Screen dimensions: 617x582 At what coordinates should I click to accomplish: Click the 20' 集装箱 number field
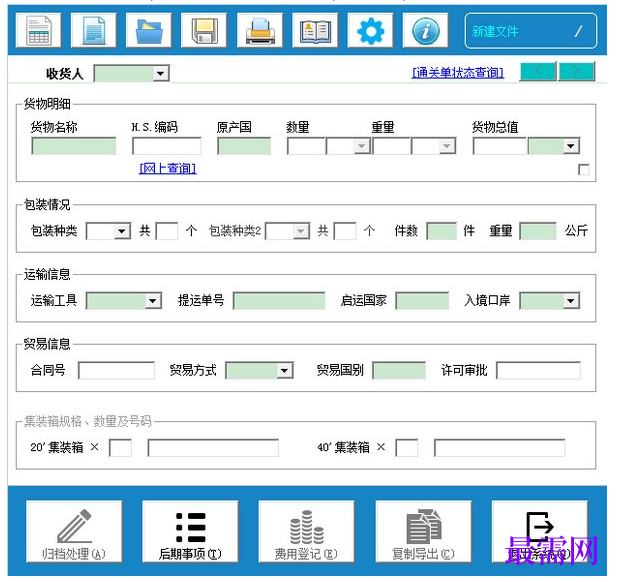click(213, 448)
